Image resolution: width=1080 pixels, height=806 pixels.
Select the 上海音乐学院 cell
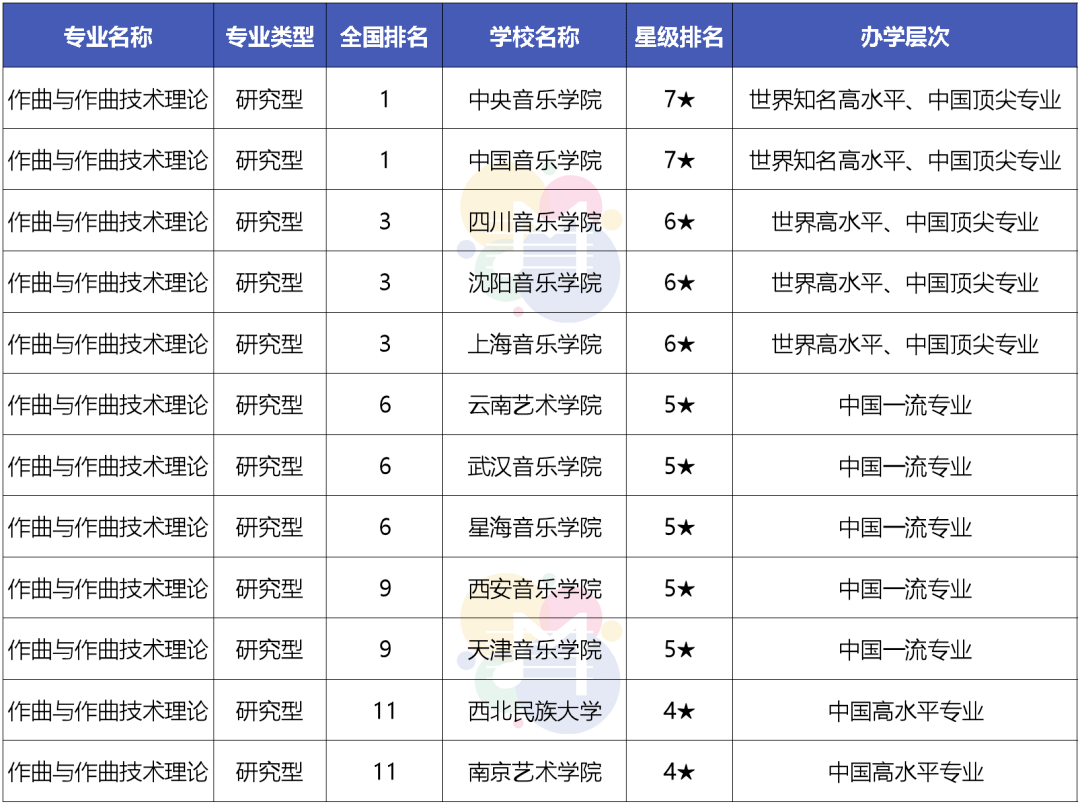coord(535,344)
